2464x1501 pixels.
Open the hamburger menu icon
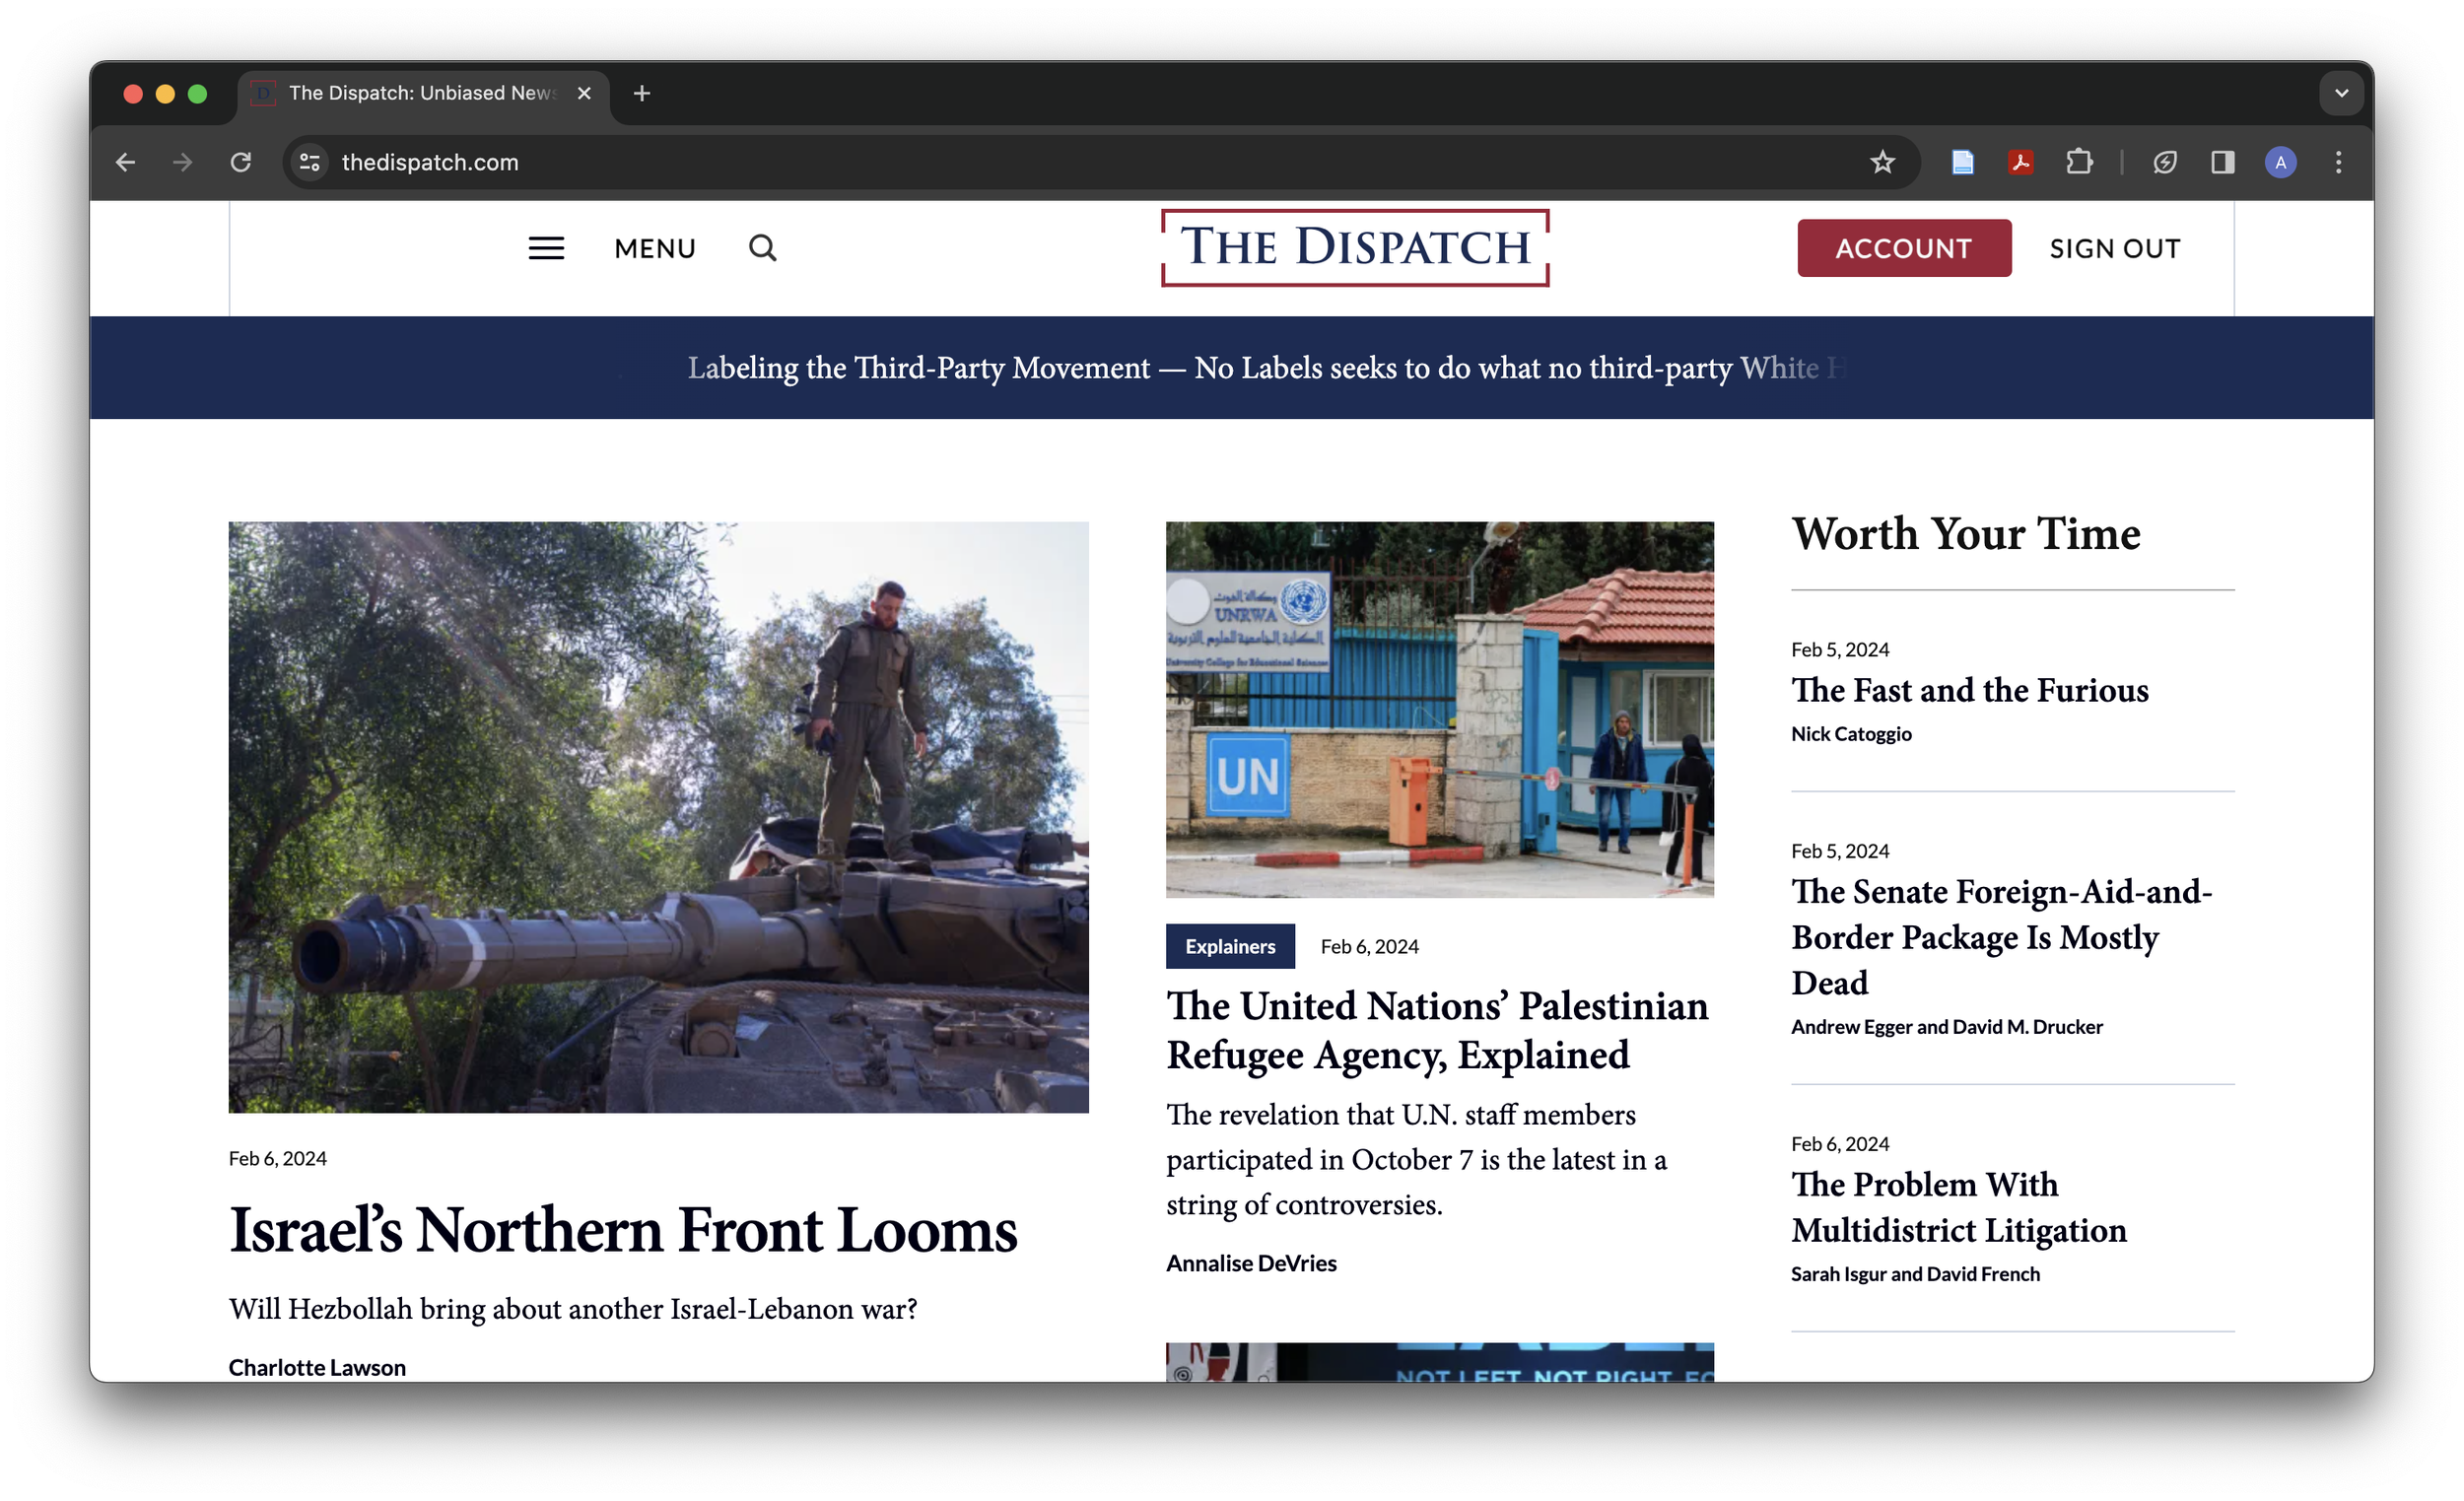coord(546,248)
